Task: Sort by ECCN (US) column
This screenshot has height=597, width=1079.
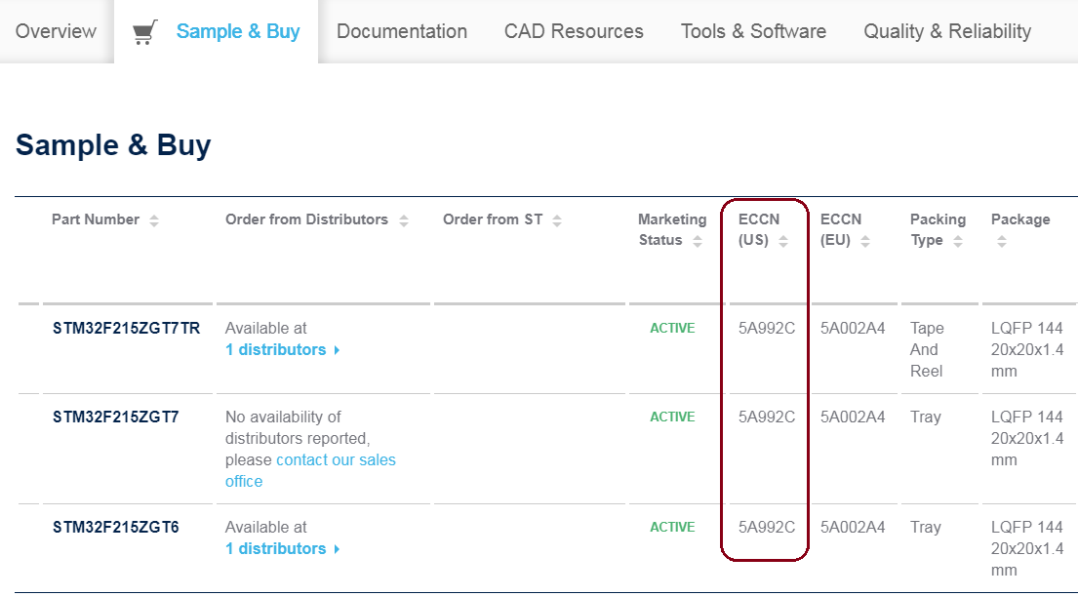Action: (783, 241)
